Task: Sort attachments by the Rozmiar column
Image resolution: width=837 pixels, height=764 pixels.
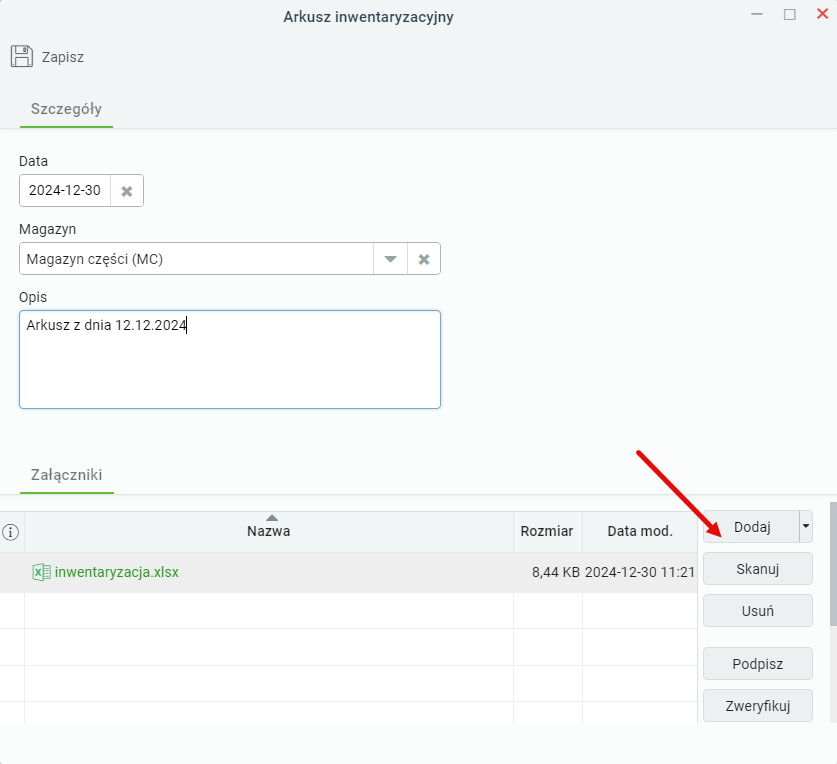Action: 547,532
